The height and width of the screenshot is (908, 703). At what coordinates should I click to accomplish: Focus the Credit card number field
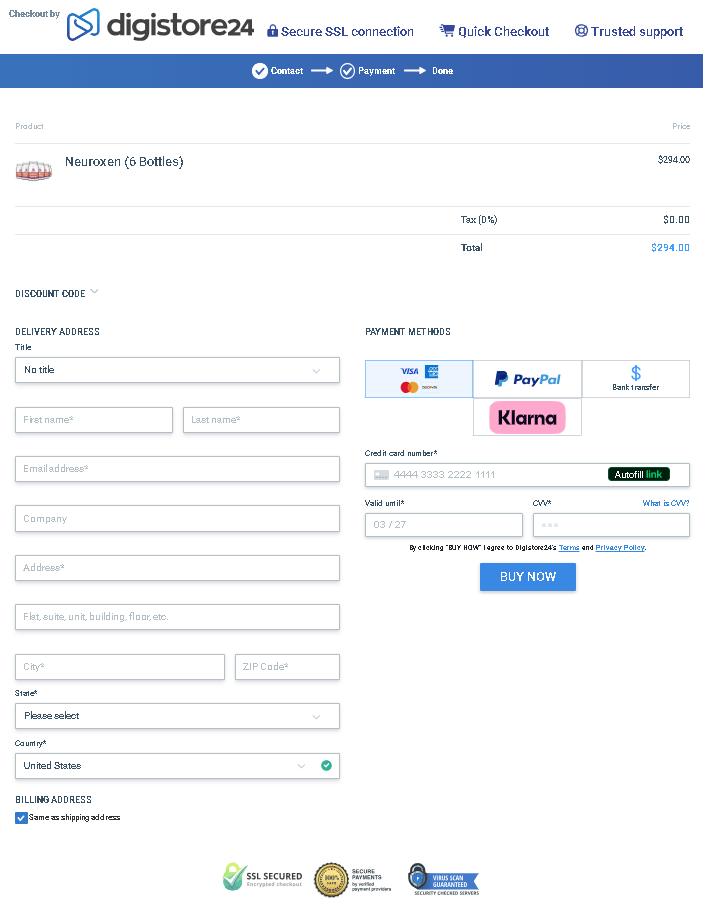pyautogui.click(x=528, y=475)
